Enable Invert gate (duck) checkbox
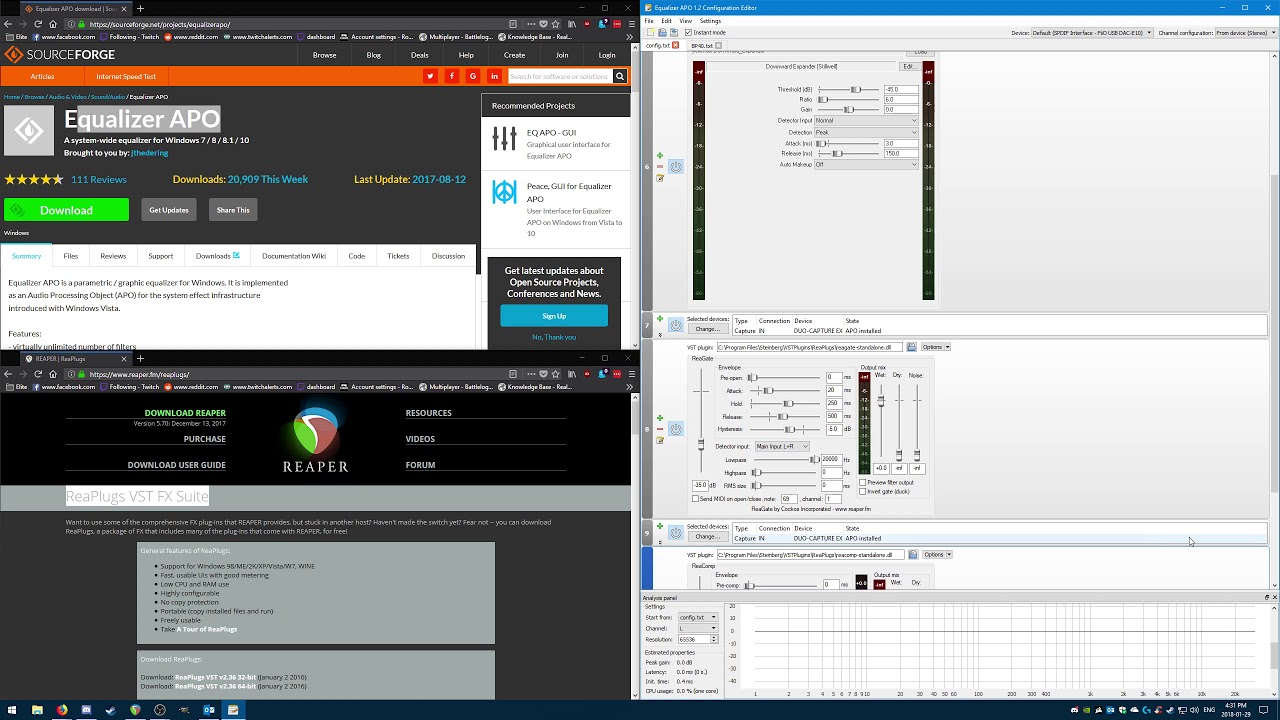1280x720 pixels. (x=863, y=491)
